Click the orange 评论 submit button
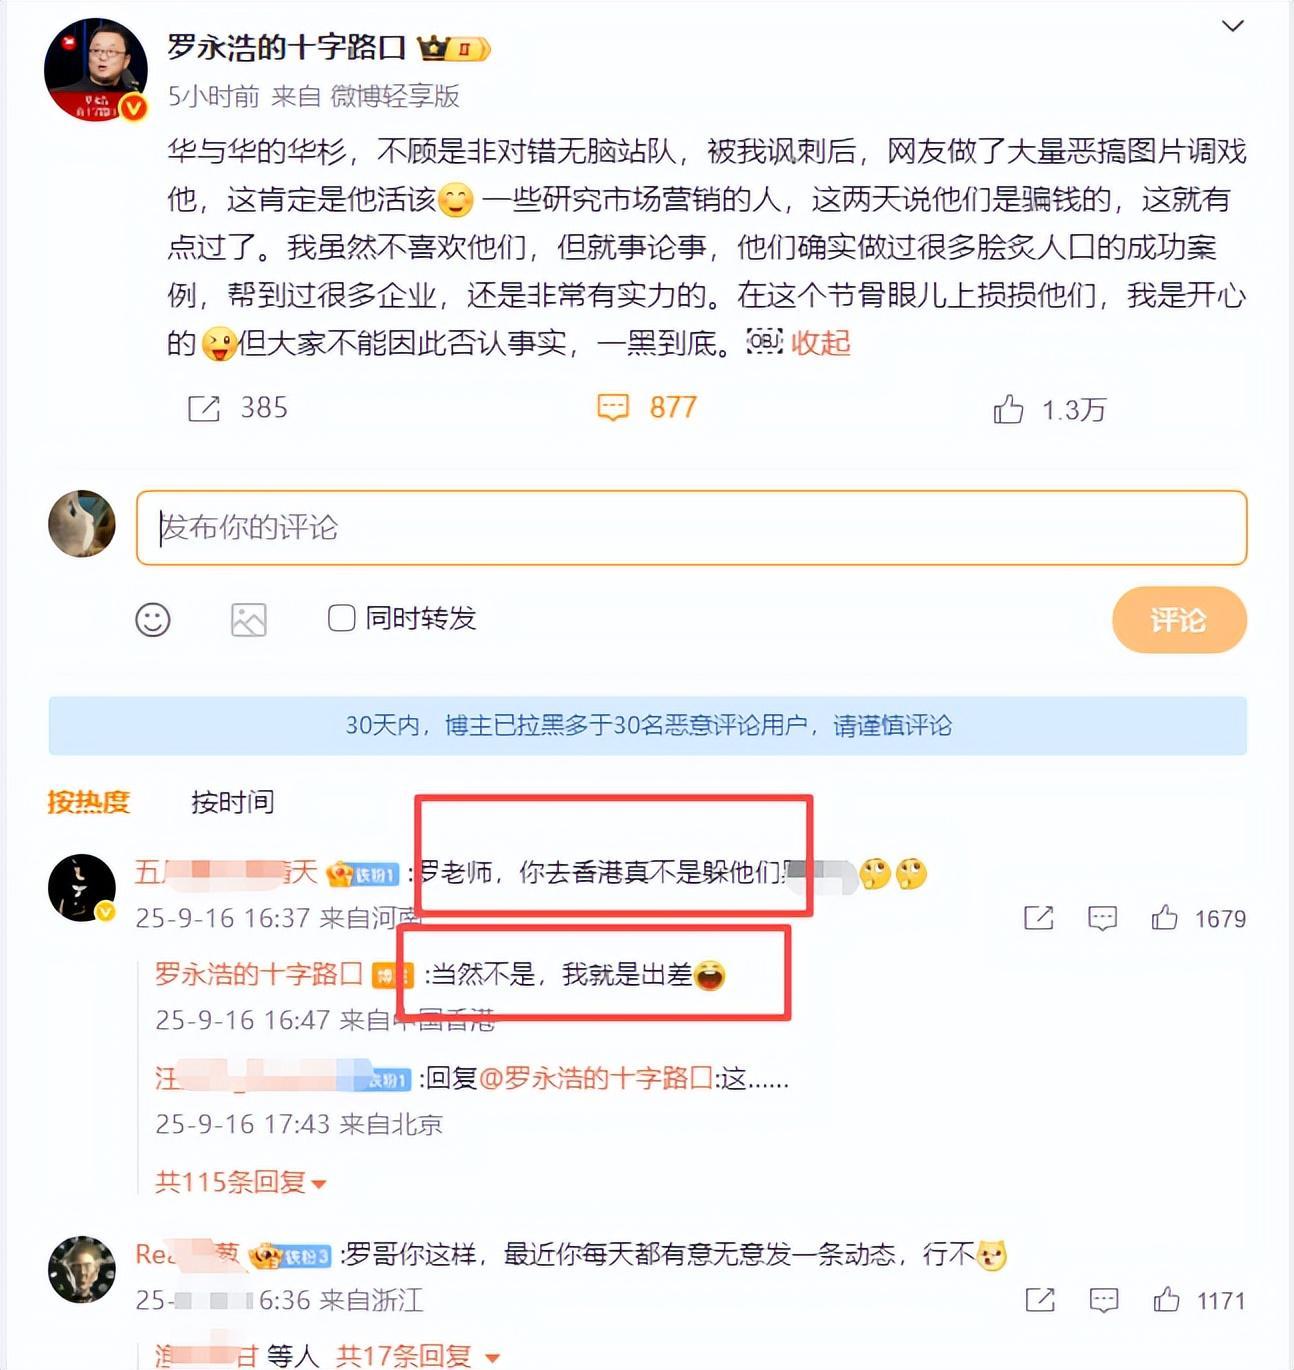 [x=1179, y=620]
